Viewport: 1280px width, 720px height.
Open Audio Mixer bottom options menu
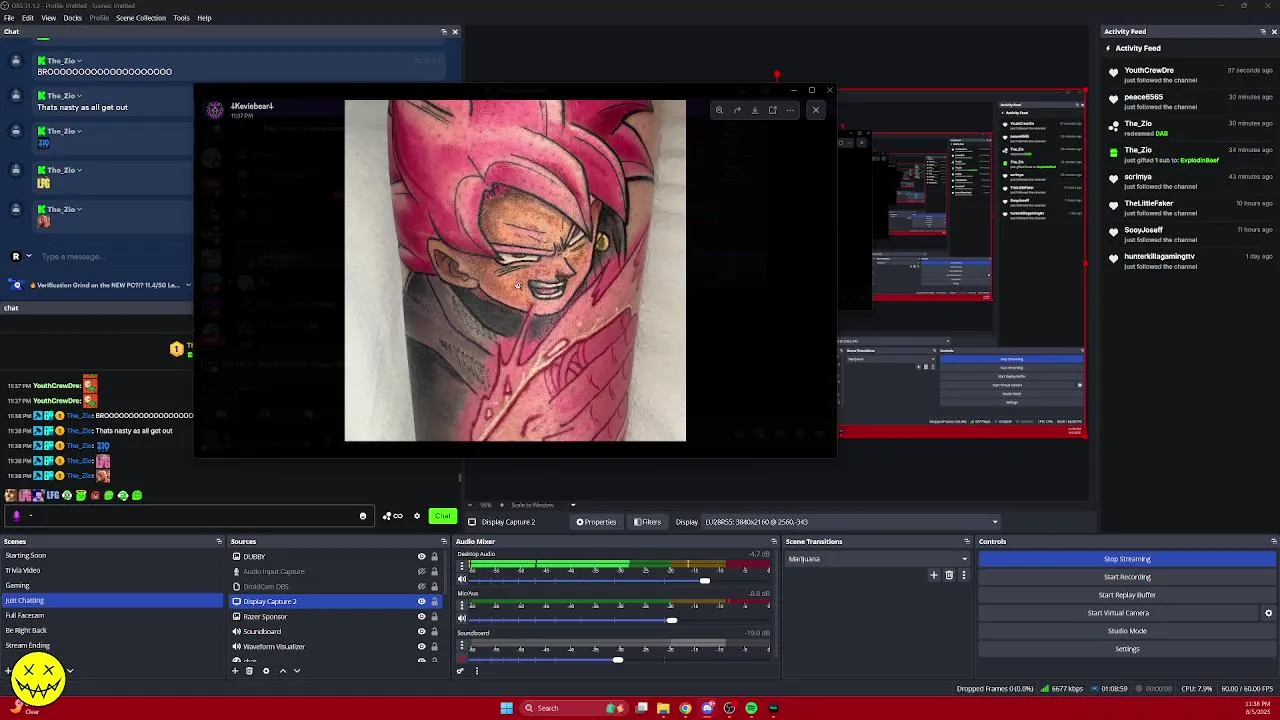(477, 671)
